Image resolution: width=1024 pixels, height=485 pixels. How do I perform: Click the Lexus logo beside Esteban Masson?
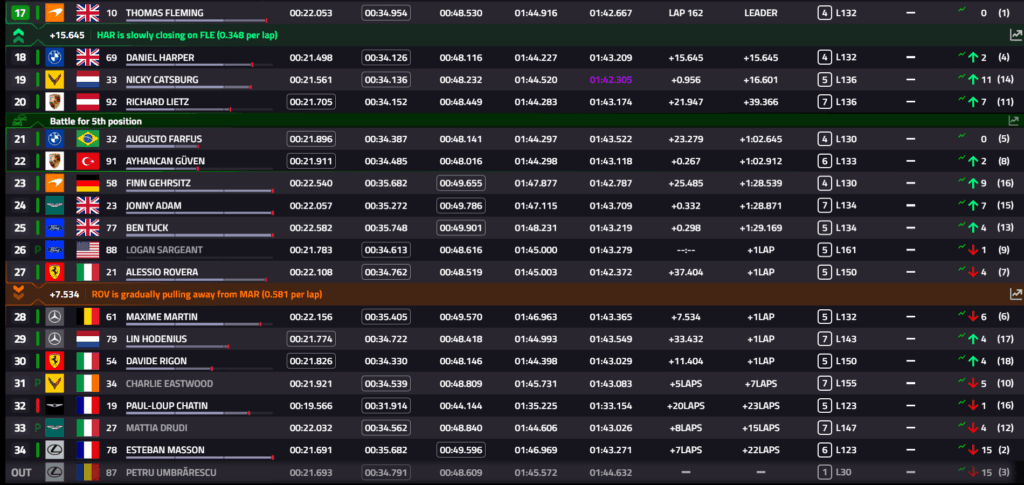point(55,450)
